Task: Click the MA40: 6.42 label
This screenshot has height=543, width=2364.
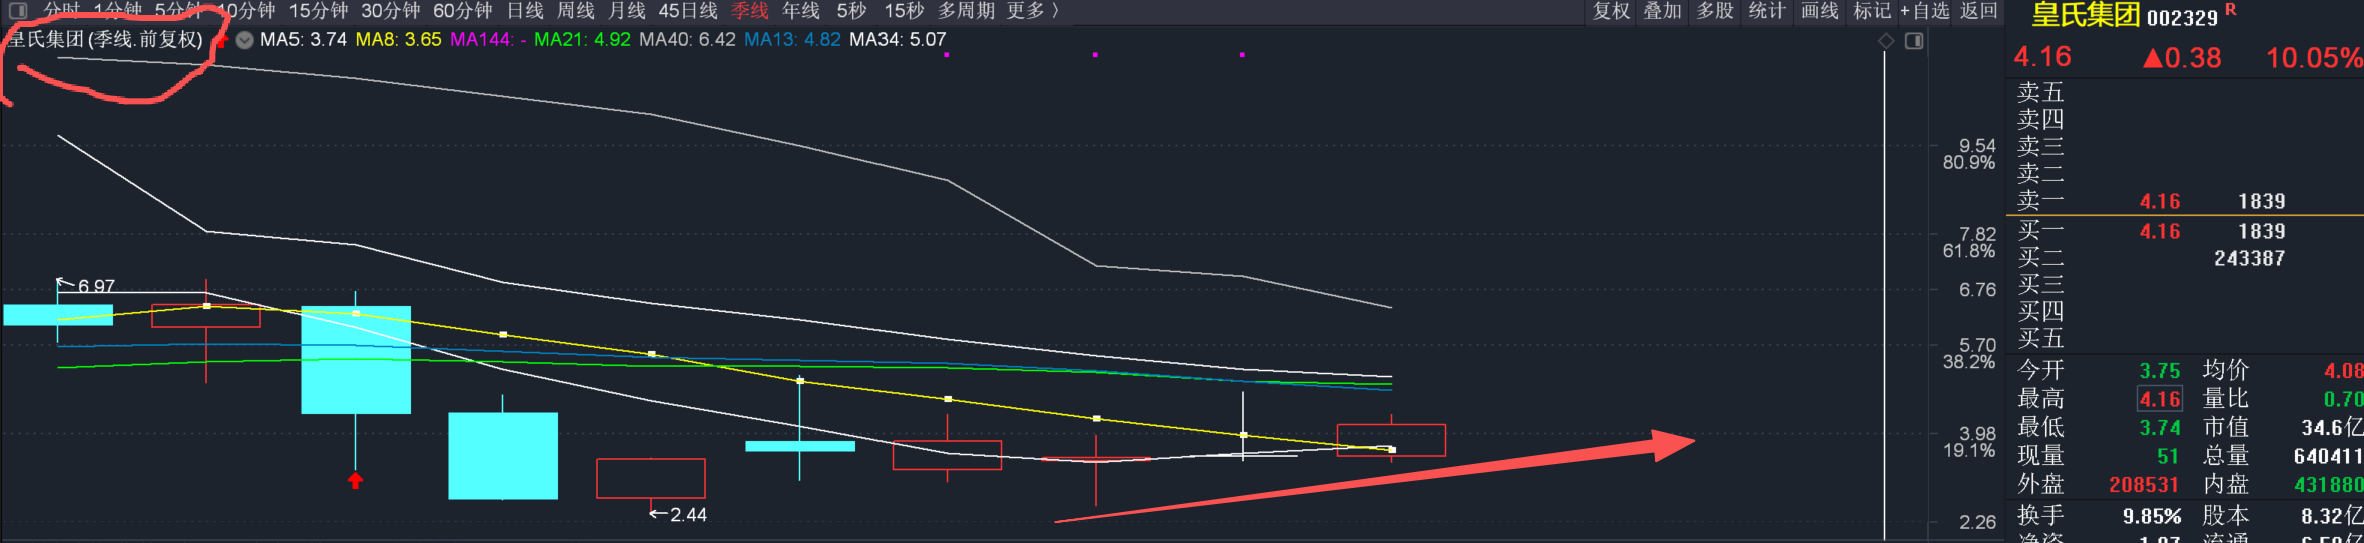Action: [687, 40]
